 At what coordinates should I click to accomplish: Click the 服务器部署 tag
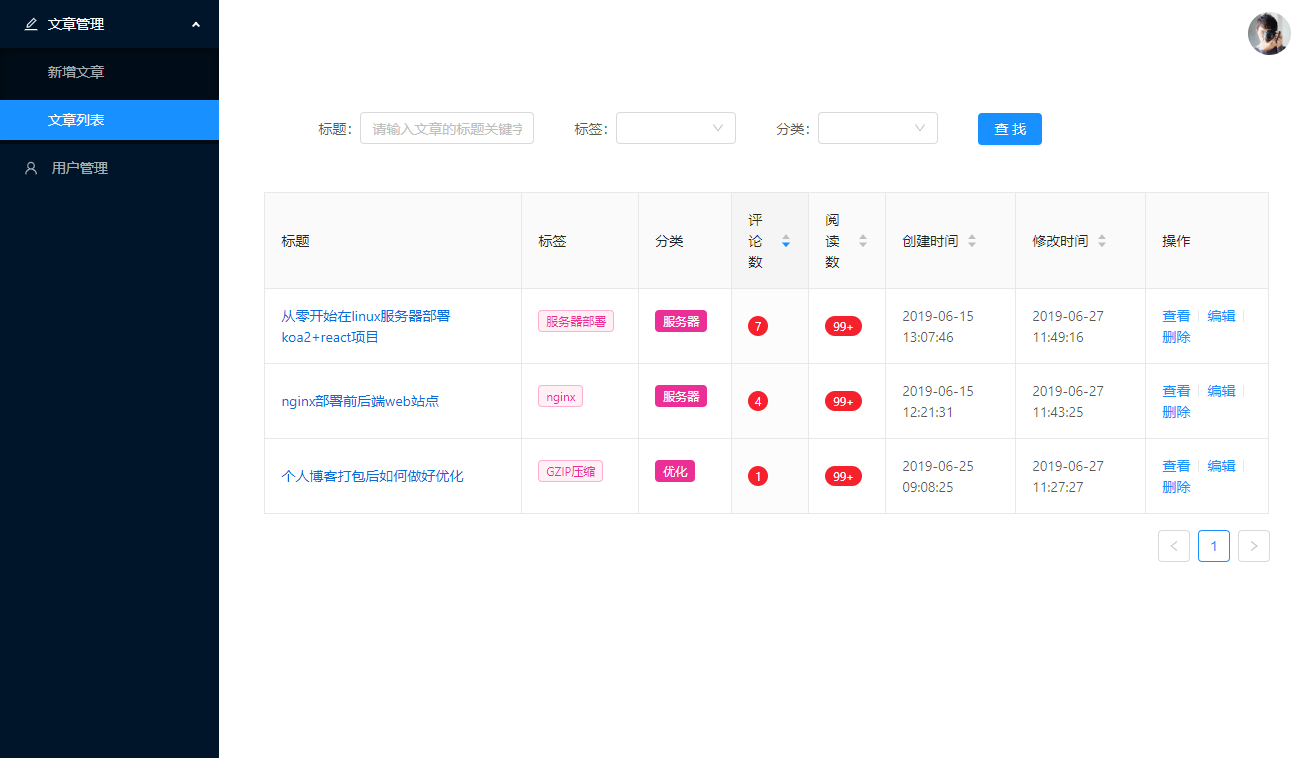(576, 321)
